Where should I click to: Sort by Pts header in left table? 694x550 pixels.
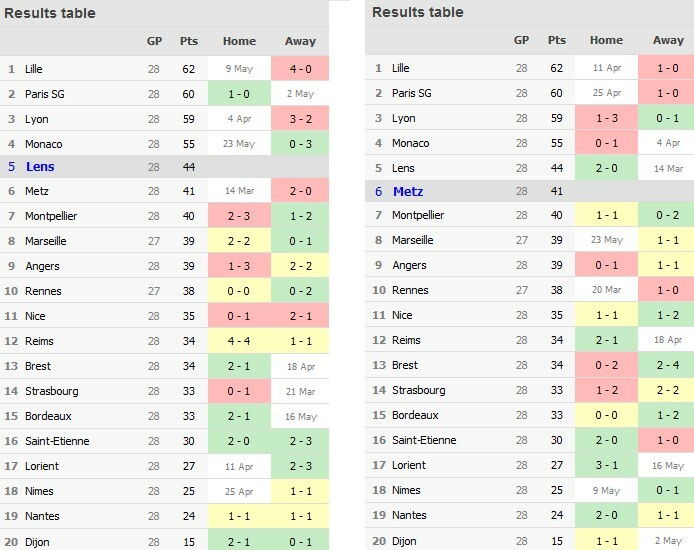tap(189, 41)
